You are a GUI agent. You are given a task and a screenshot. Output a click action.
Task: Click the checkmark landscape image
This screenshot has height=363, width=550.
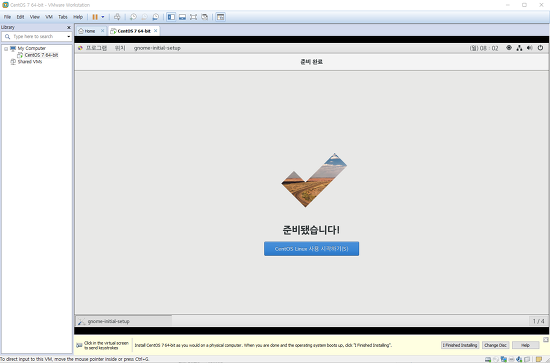[x=314, y=180]
